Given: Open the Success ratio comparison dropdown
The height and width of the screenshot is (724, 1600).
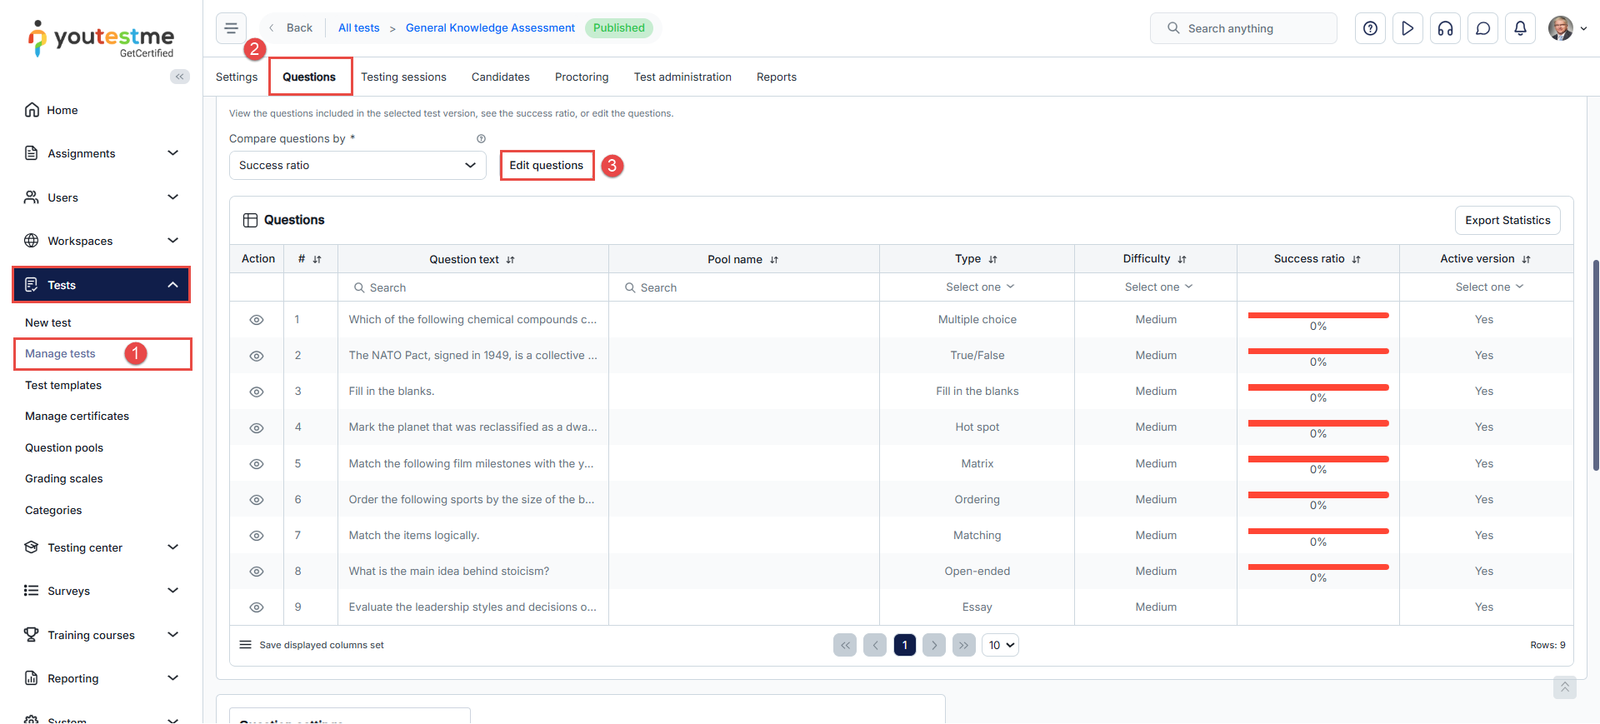Looking at the screenshot, I should coord(357,165).
